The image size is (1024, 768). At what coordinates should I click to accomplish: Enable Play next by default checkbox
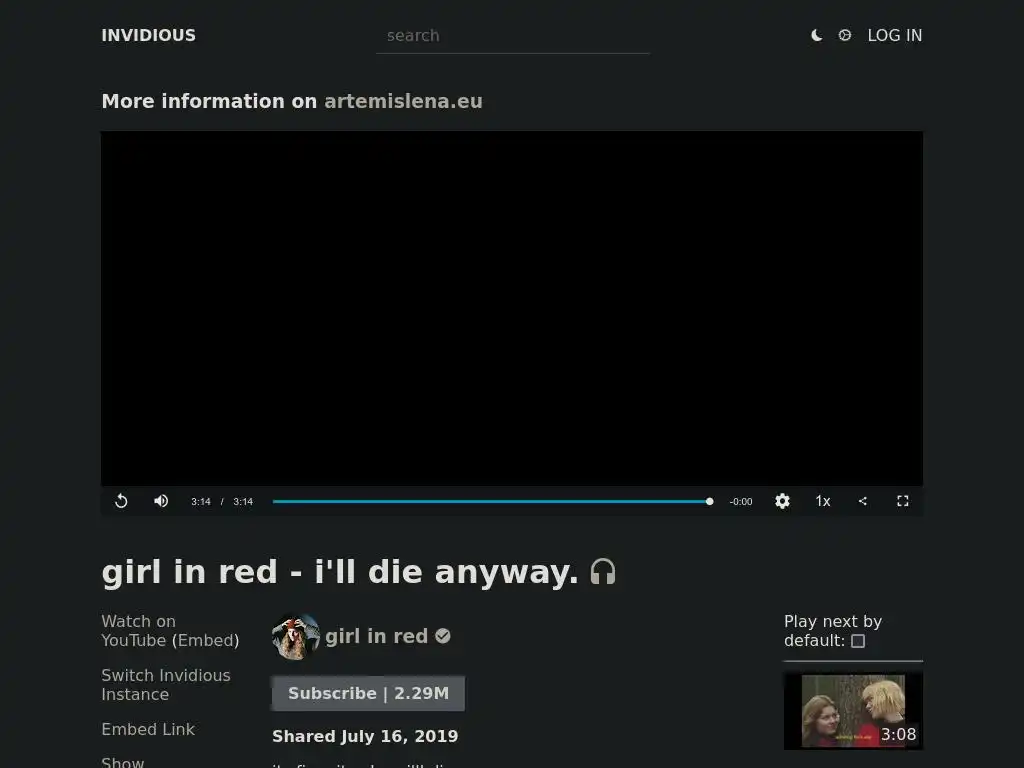pos(858,641)
